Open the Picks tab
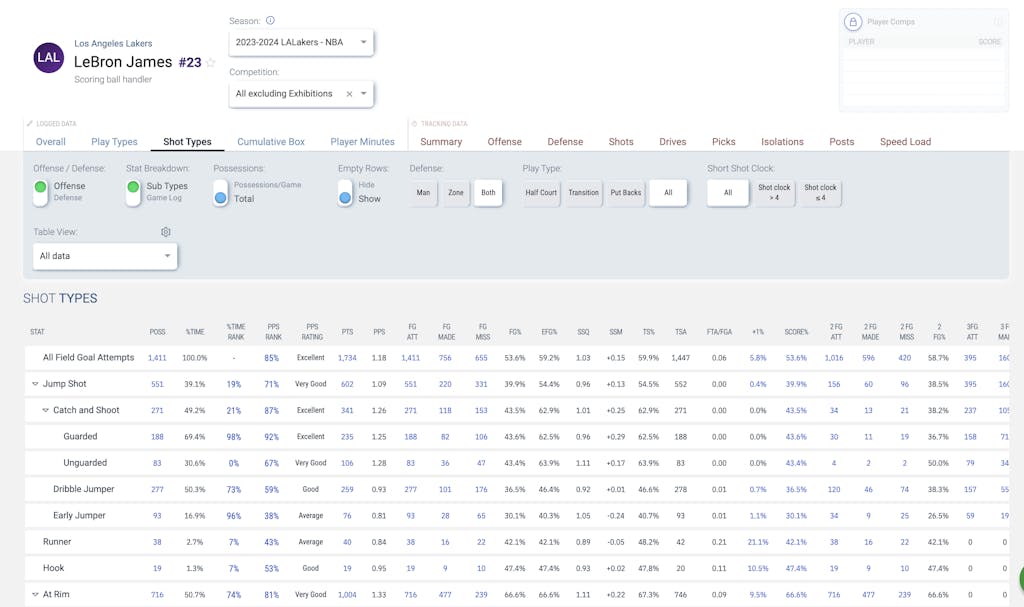 pyautogui.click(x=724, y=142)
